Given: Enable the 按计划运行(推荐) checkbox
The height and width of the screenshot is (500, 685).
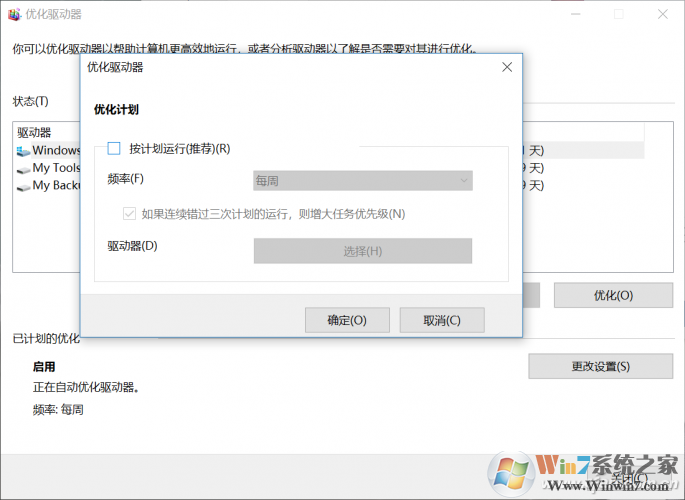Looking at the screenshot, I should 114,149.
